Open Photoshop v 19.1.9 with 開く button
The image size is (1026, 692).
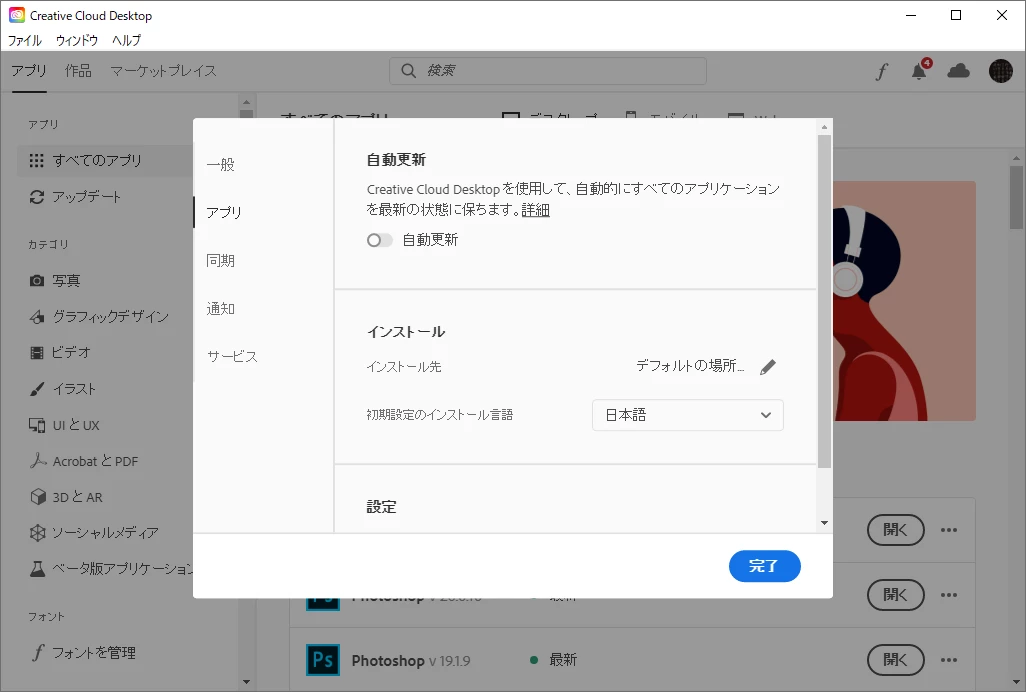pos(895,660)
